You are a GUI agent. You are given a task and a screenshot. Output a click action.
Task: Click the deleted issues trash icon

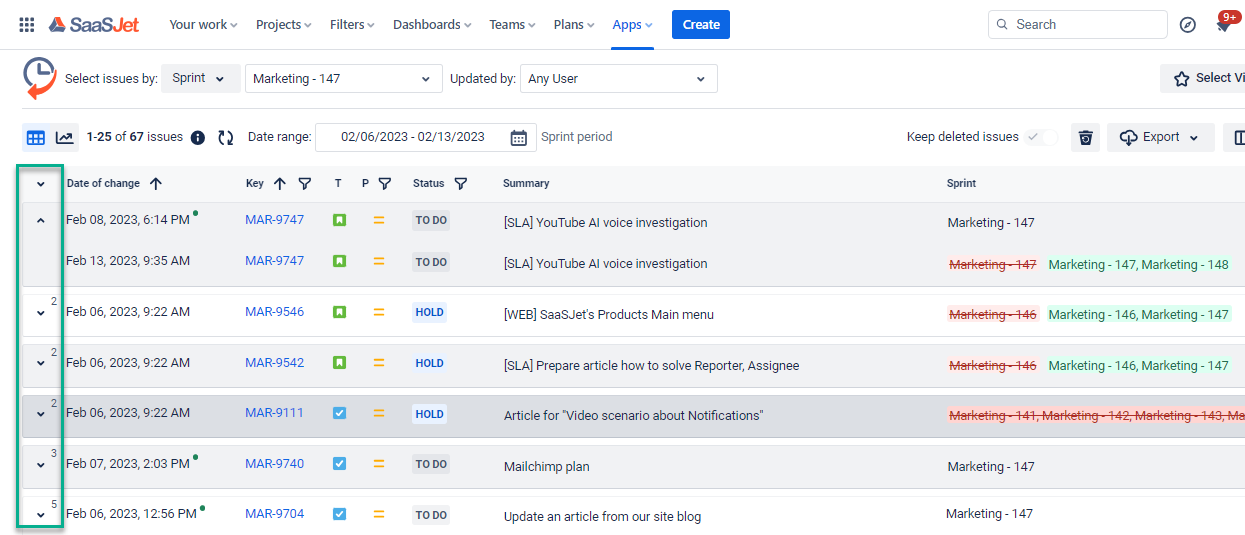(1086, 137)
